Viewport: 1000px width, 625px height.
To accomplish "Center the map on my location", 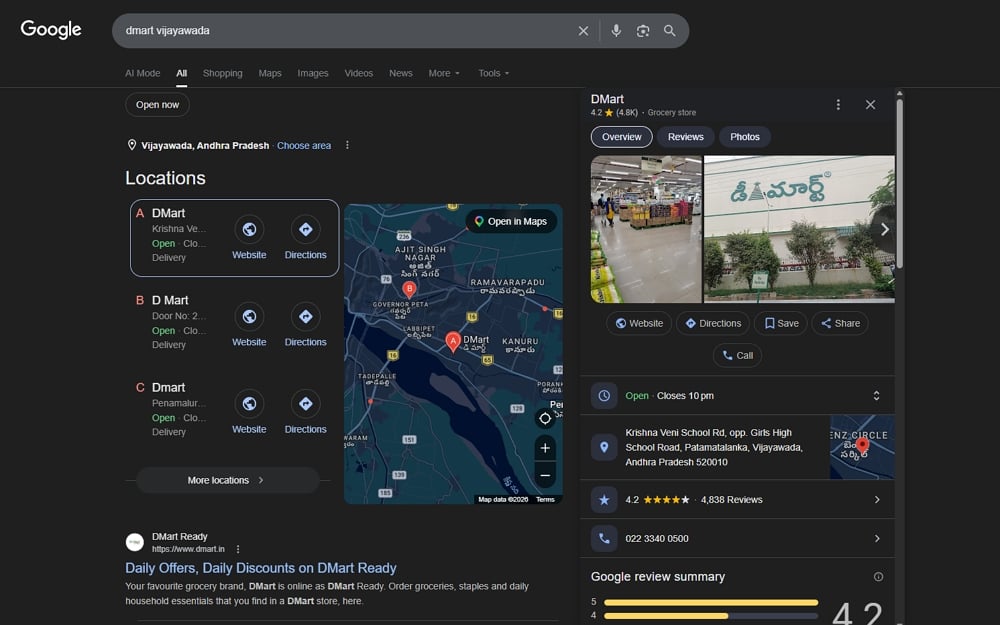I will coord(545,418).
